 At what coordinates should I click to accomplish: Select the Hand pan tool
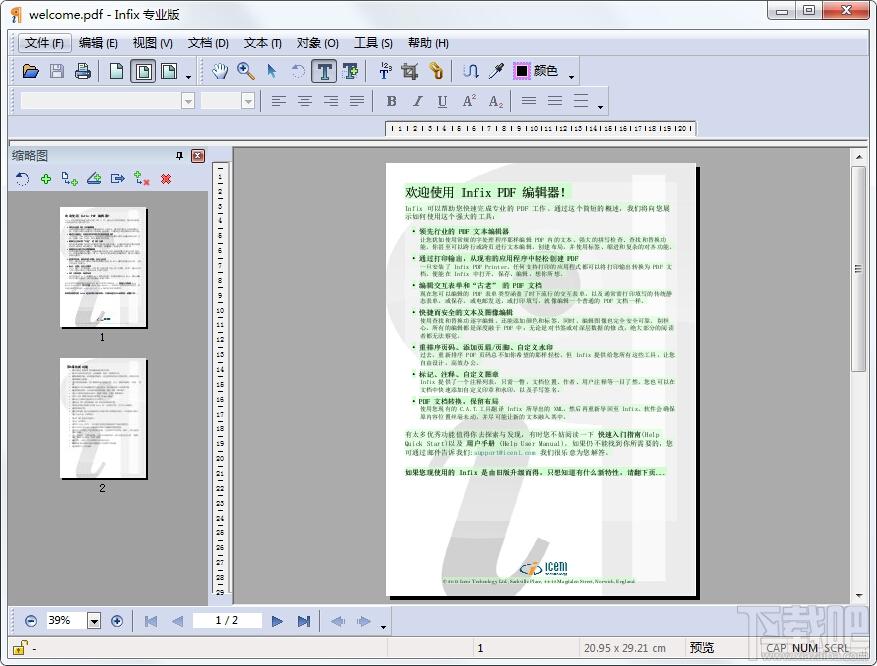[220, 71]
